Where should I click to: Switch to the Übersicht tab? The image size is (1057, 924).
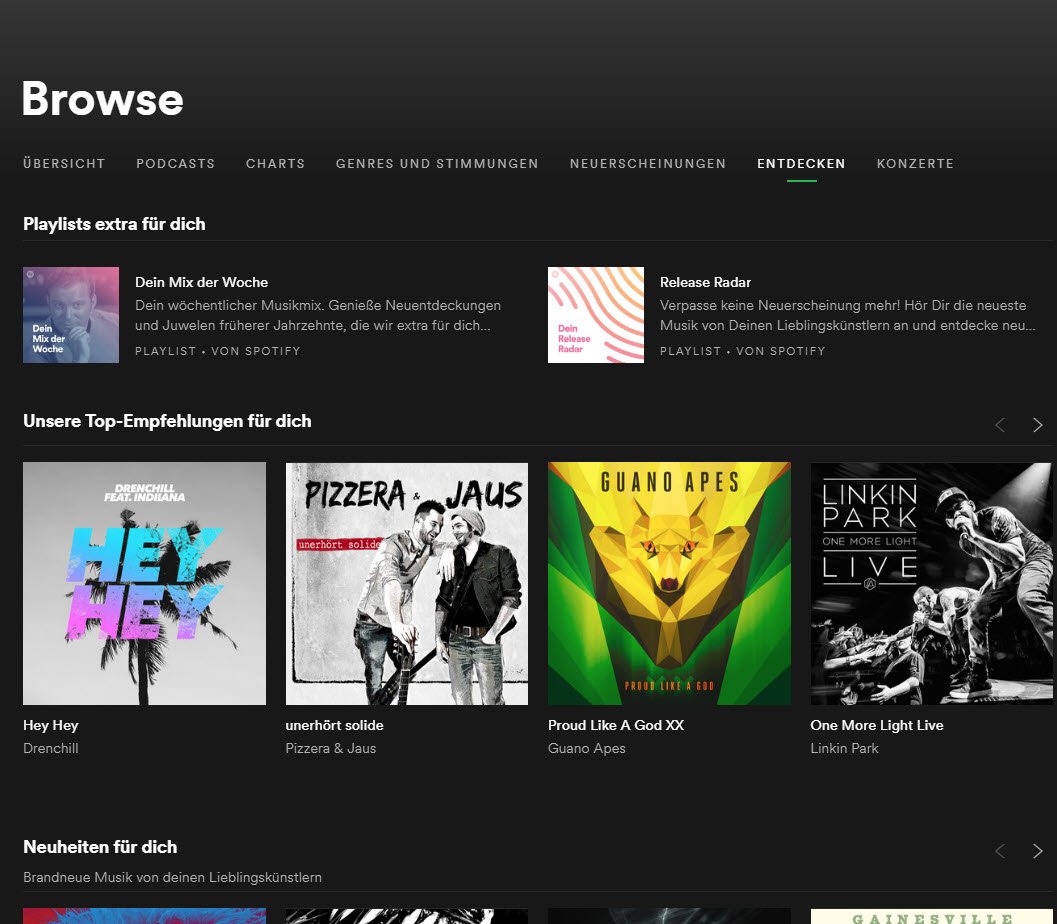tap(64, 163)
